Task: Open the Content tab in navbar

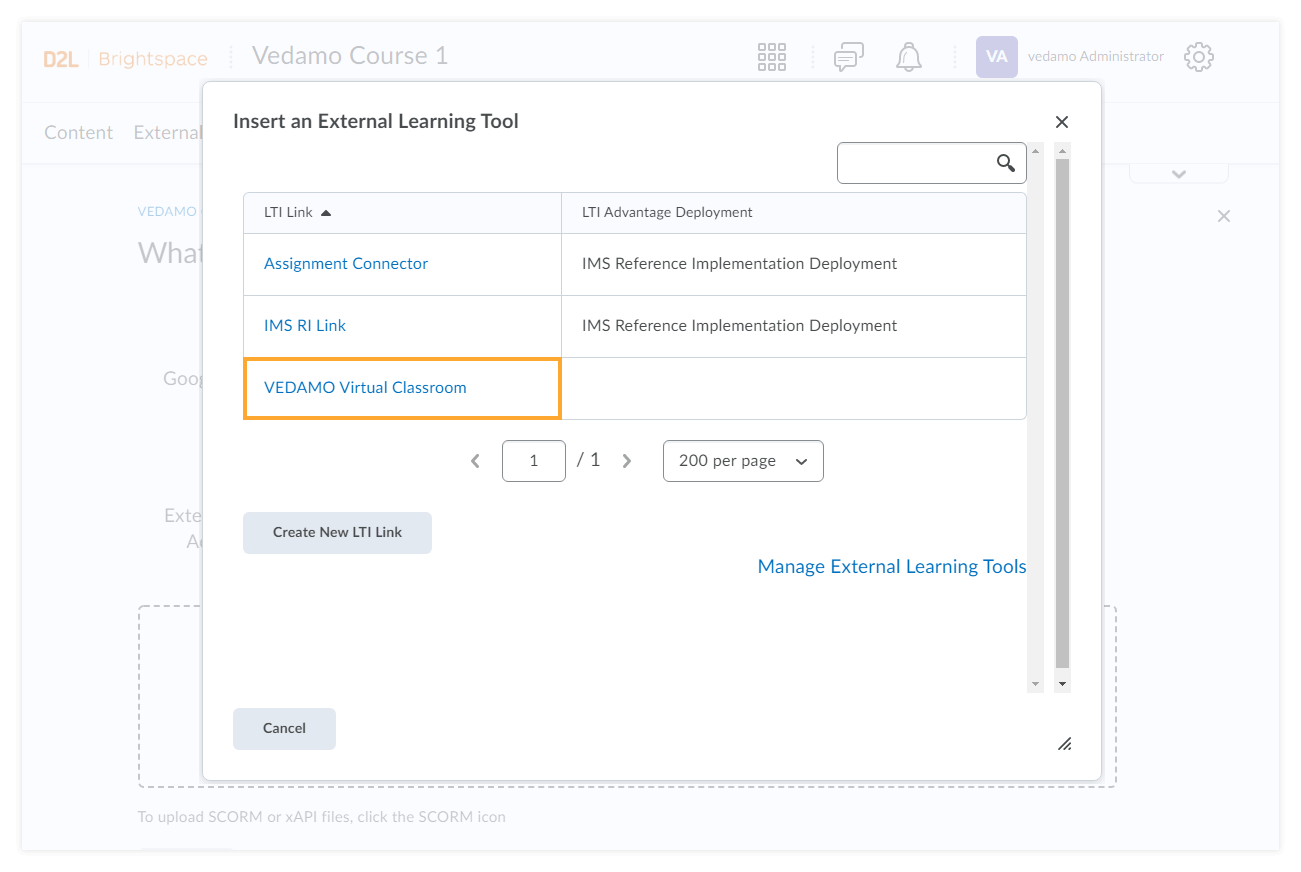Action: pyautogui.click(x=79, y=133)
